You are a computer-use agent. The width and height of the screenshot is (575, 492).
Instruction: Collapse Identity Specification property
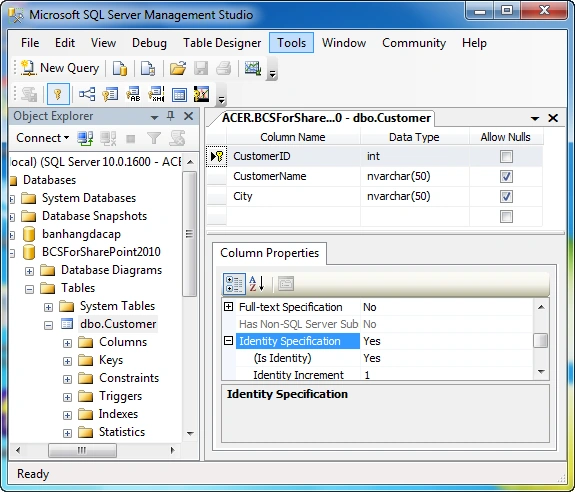tap(228, 341)
